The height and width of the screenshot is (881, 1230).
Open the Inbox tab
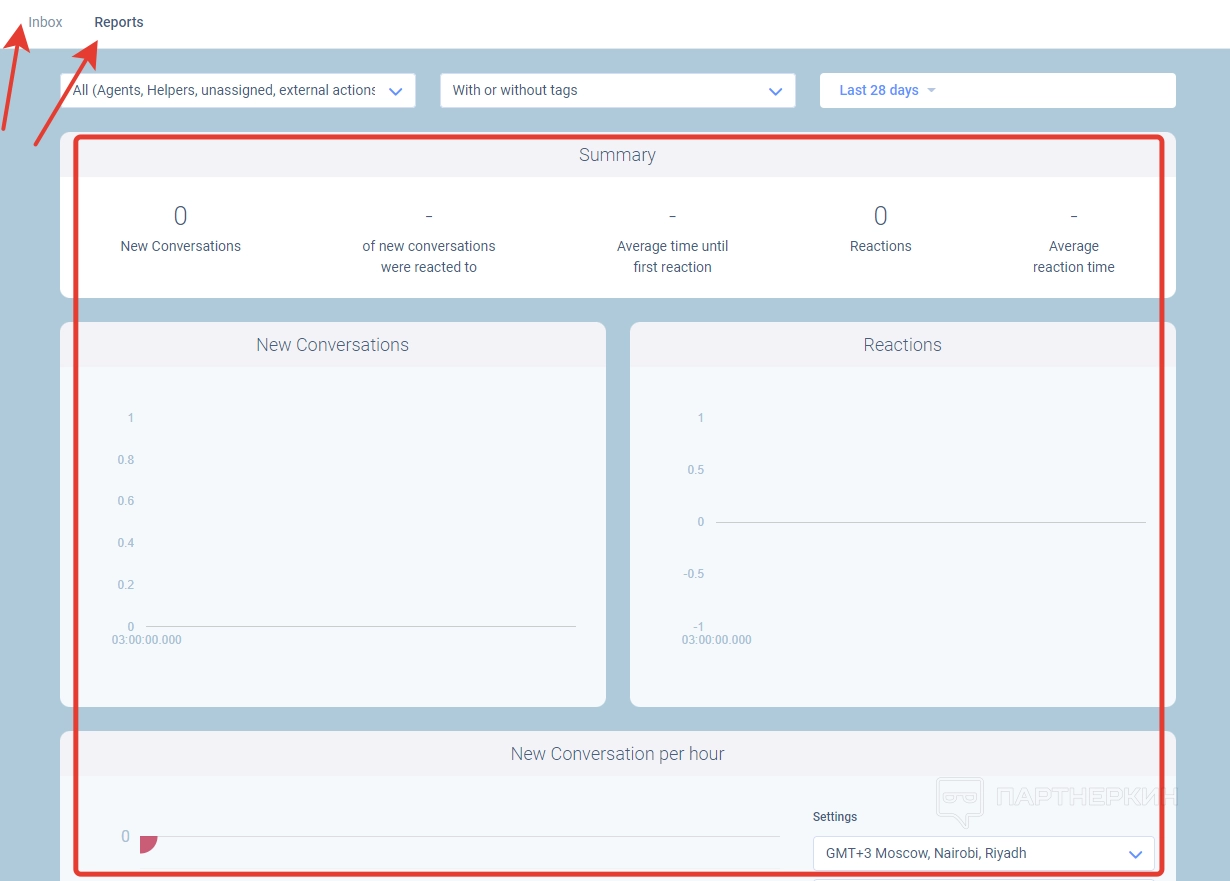point(45,22)
